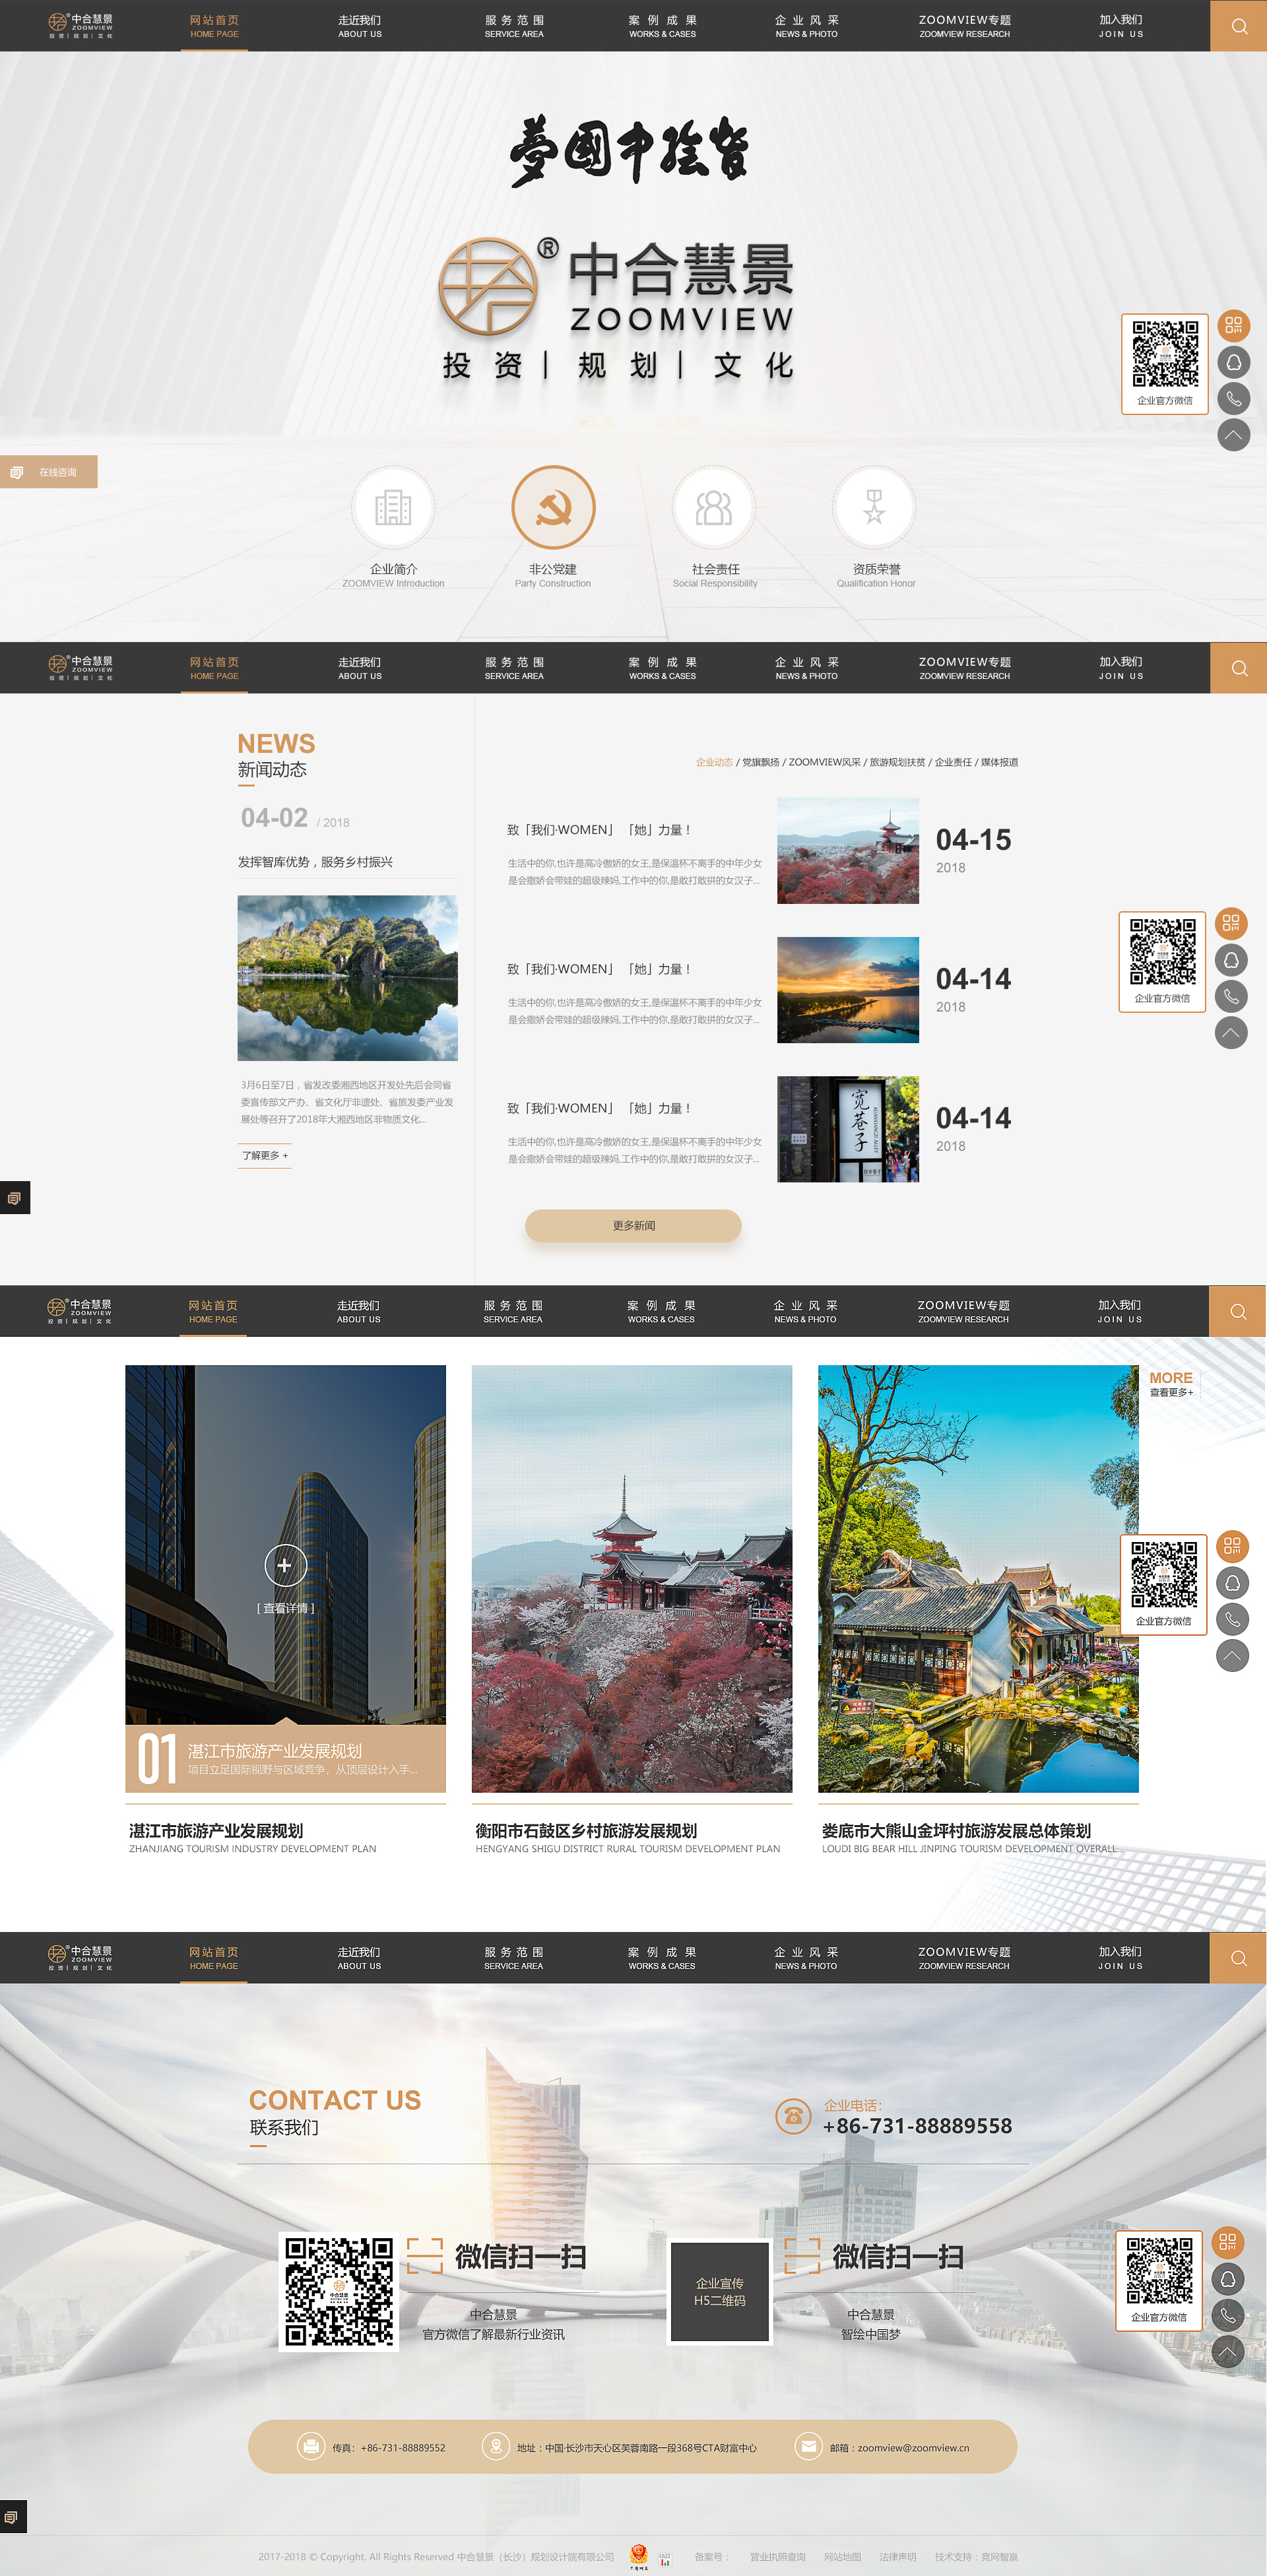Screen dimensions: 1267x2576
Task: Open the 在线咨询 chat button
Action: 48,472
